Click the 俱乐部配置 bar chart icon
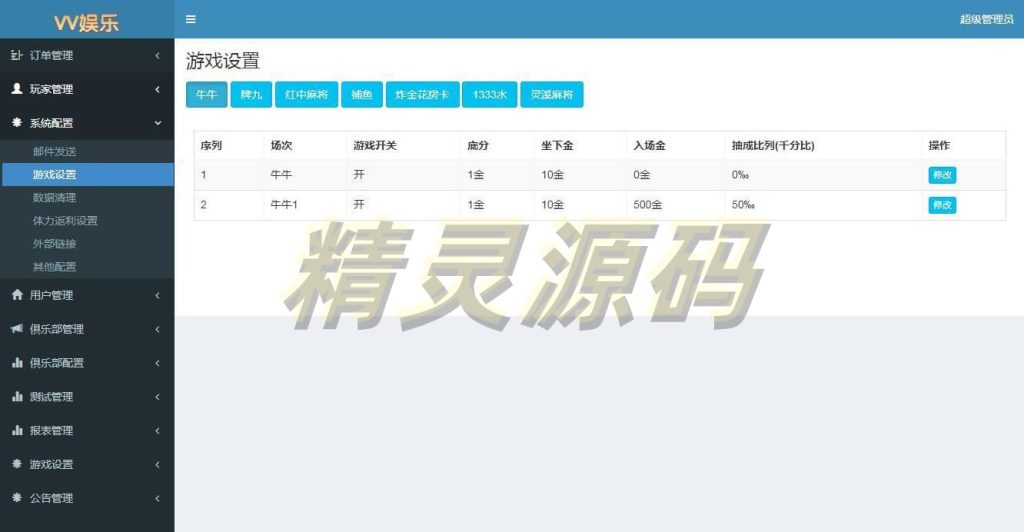This screenshot has height=532, width=1024. (17, 363)
